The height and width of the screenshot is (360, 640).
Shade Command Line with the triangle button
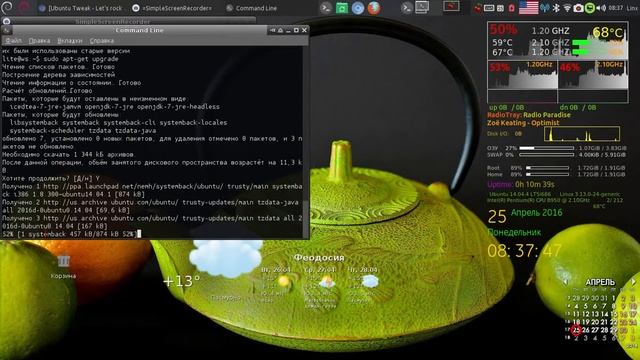(280, 30)
